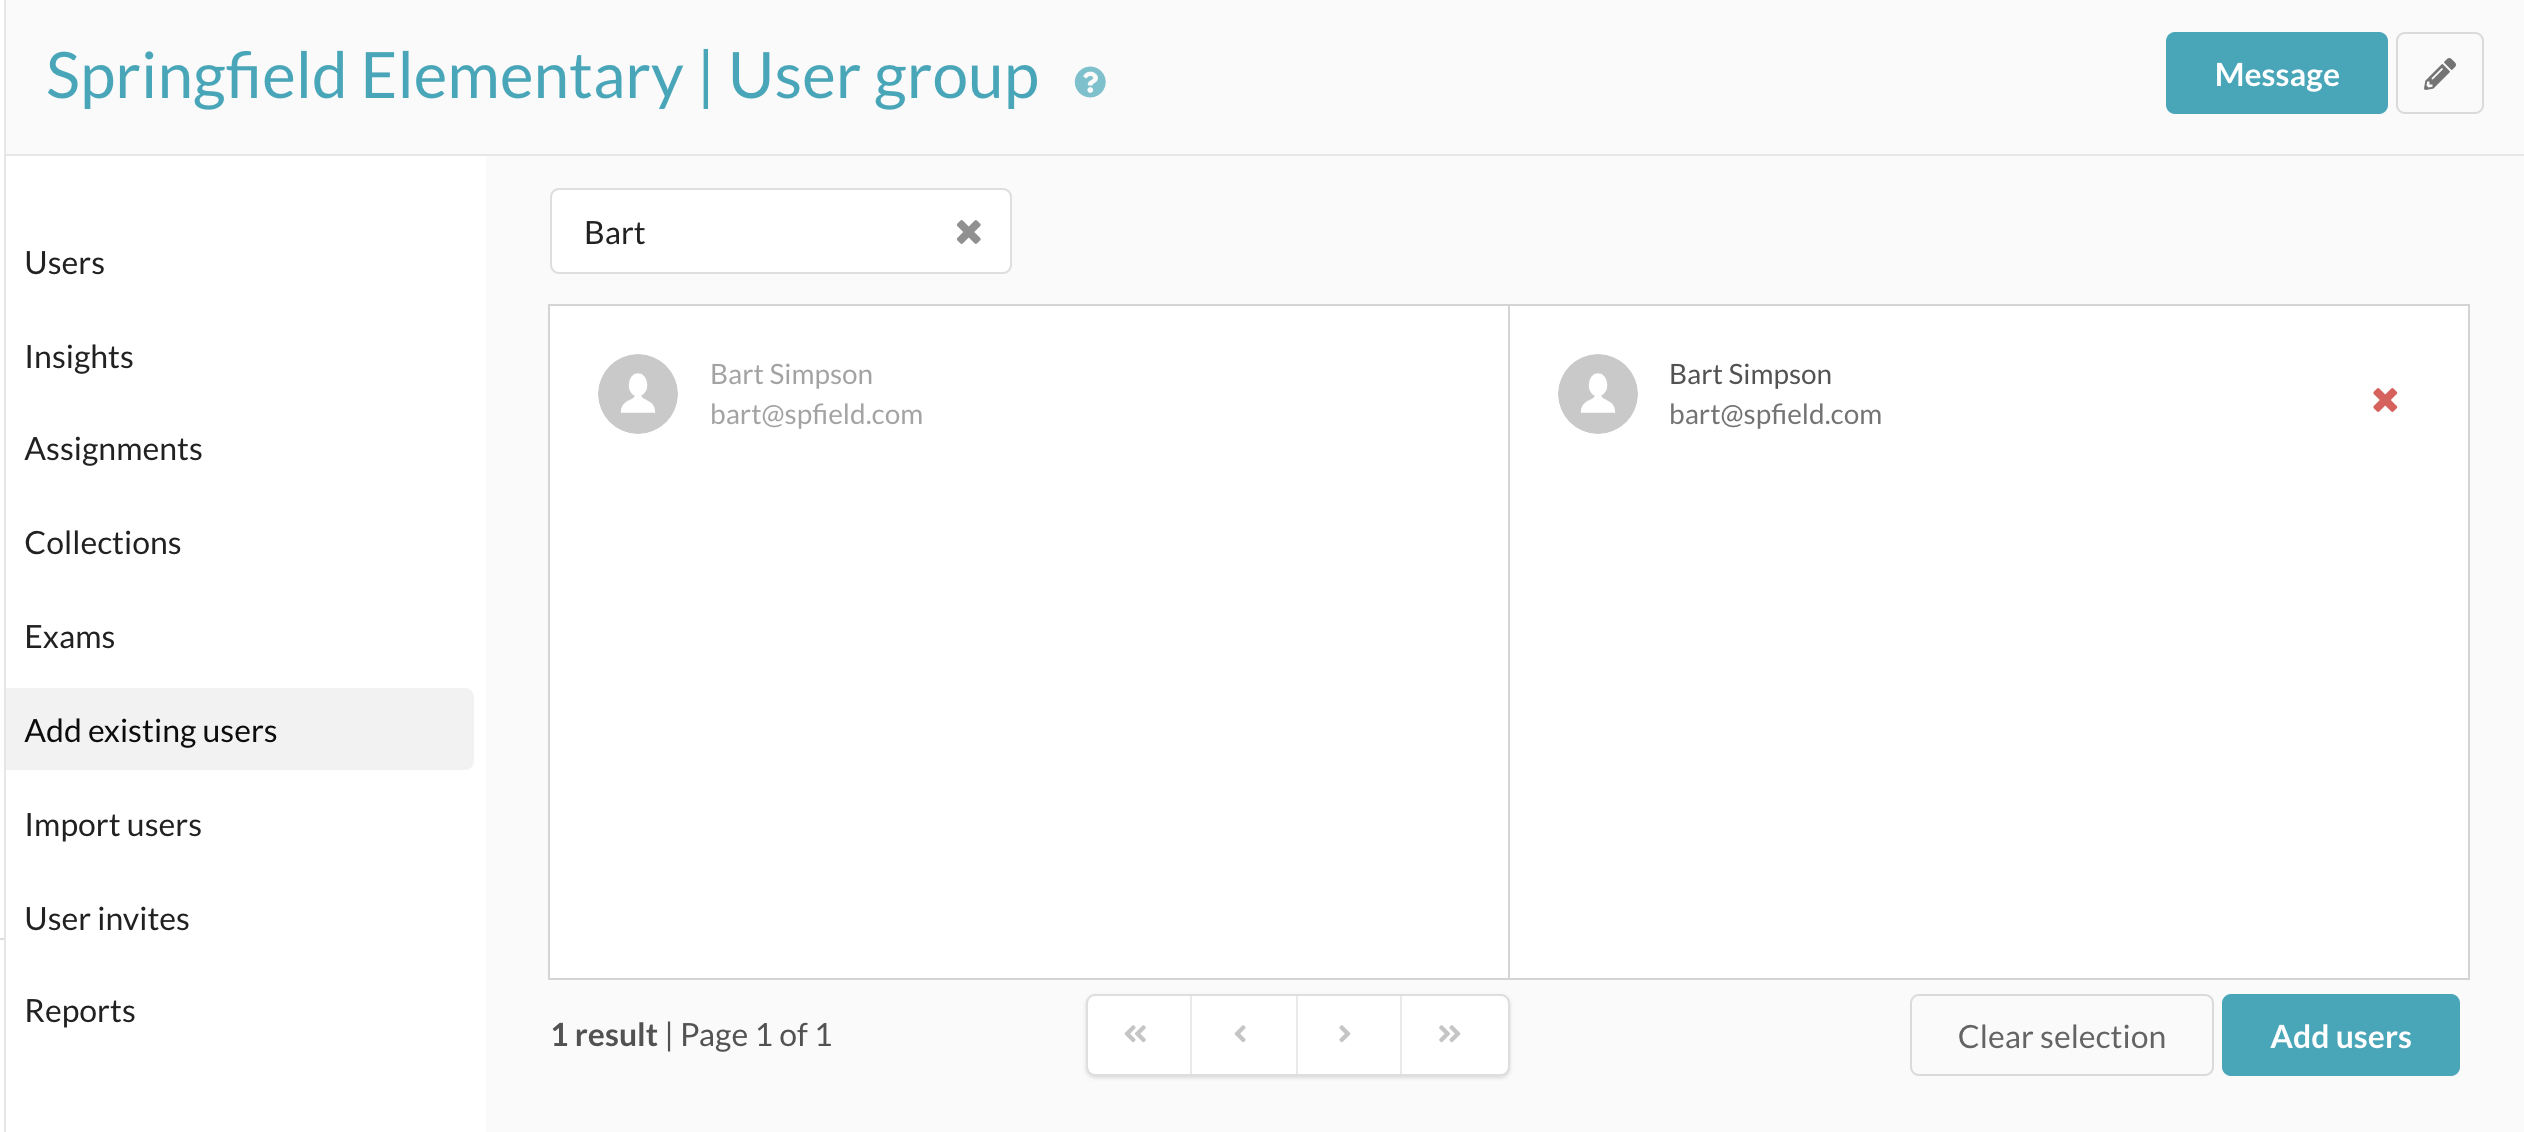Open the Collections sidebar section
This screenshot has width=2524, height=1132.
pyautogui.click(x=103, y=542)
